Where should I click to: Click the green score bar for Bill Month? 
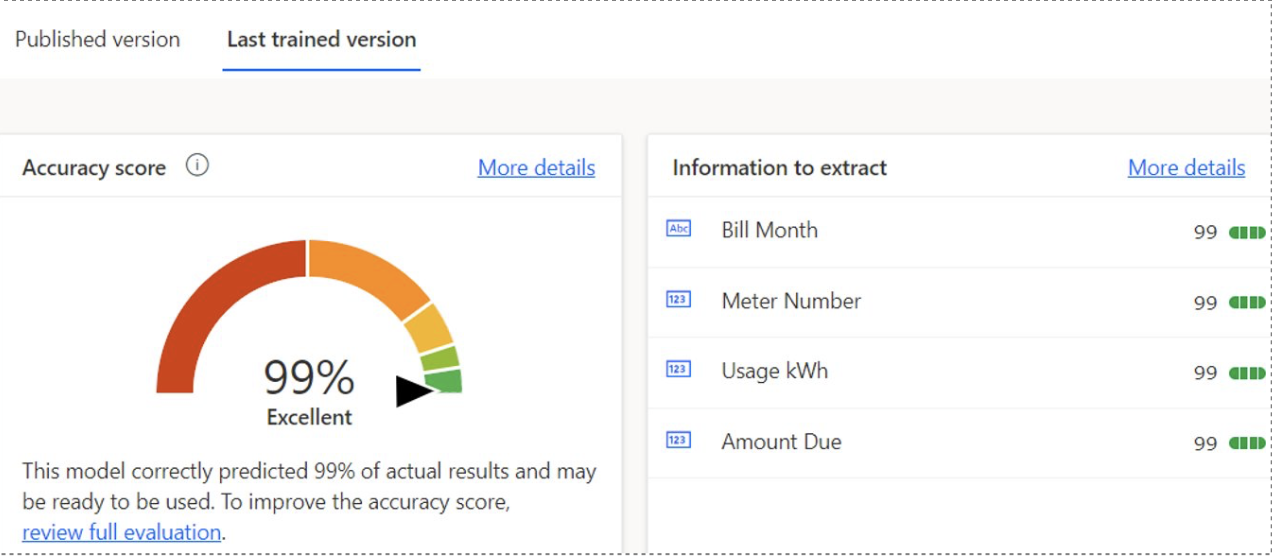coord(1246,232)
